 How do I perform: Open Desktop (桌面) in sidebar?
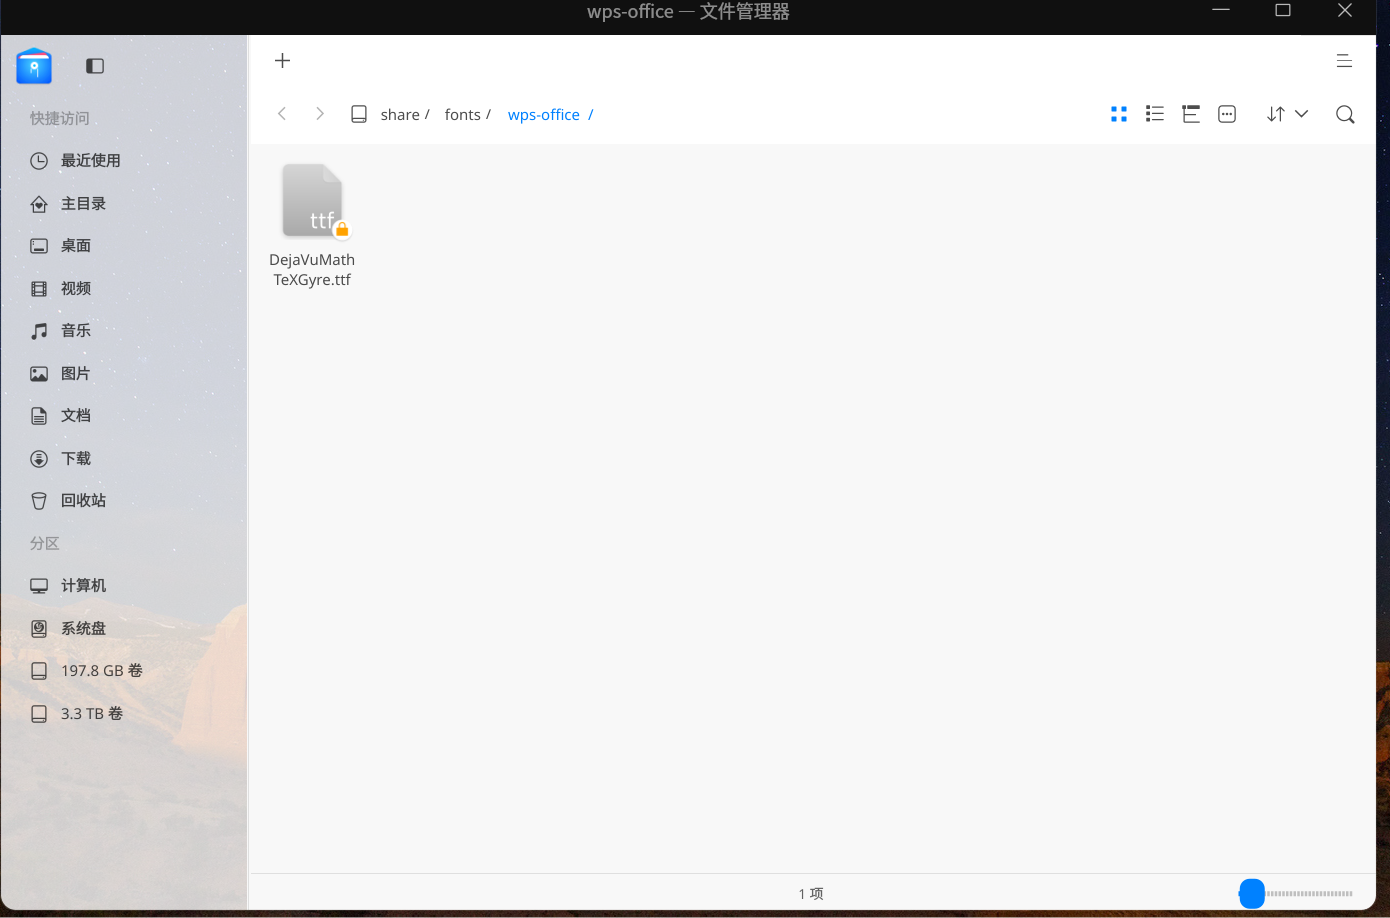124,246
